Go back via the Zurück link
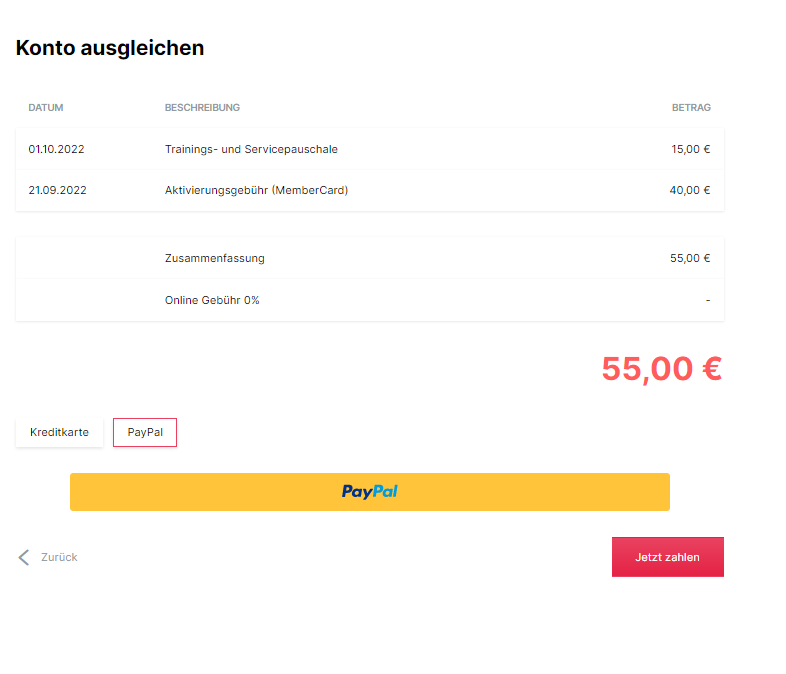This screenshot has width=786, height=674. pos(59,557)
